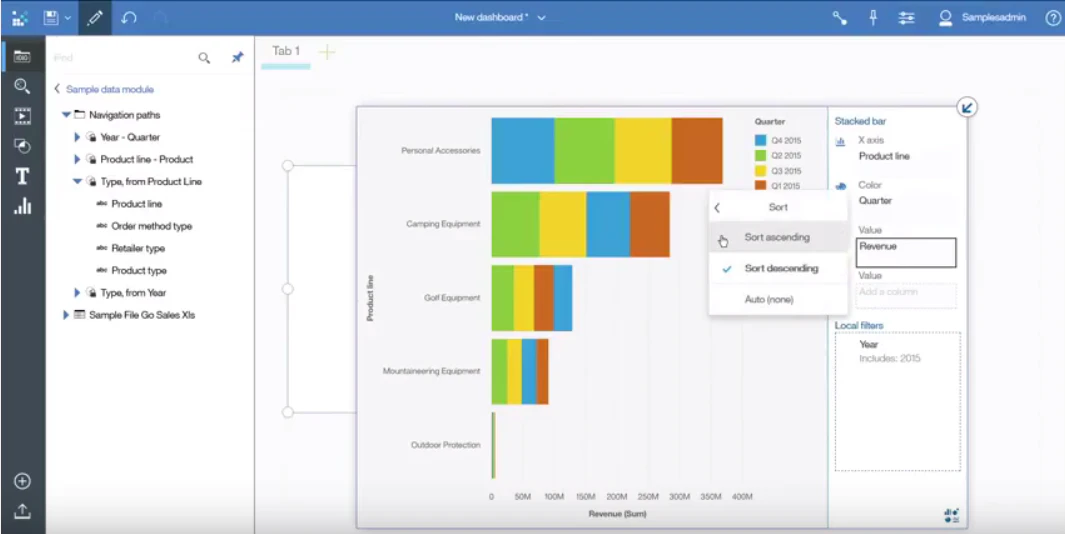Image resolution: width=1065 pixels, height=534 pixels.
Task: Open the Shapes panel icon
Action: coord(22,146)
